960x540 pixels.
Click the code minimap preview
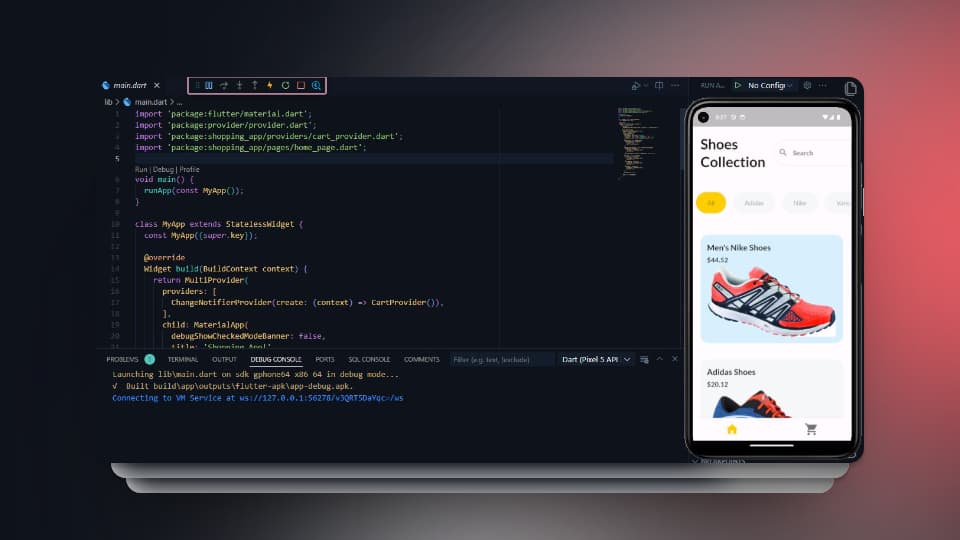(x=637, y=142)
